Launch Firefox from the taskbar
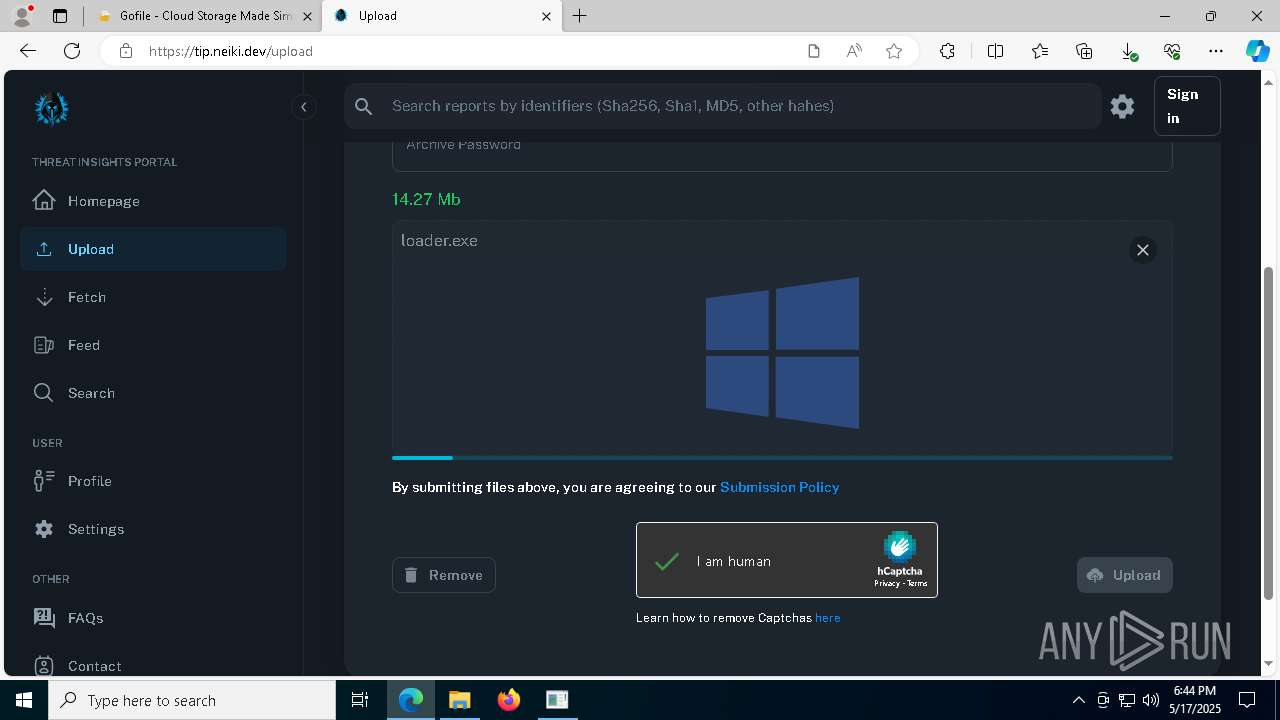 (509, 700)
